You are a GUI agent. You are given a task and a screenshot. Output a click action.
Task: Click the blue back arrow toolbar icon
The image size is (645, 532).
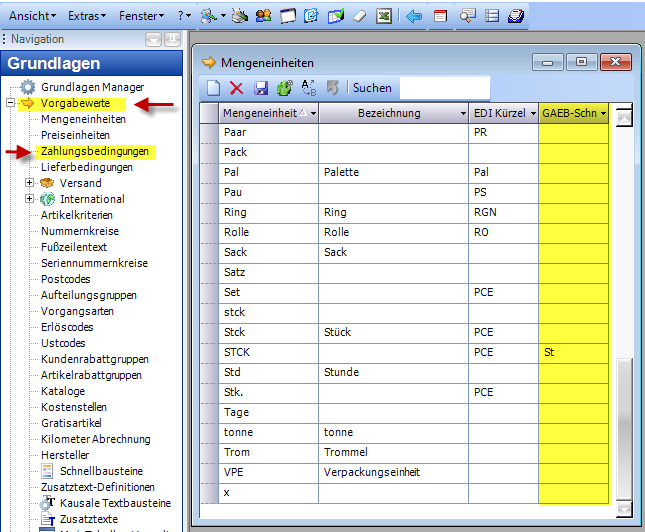(x=413, y=16)
